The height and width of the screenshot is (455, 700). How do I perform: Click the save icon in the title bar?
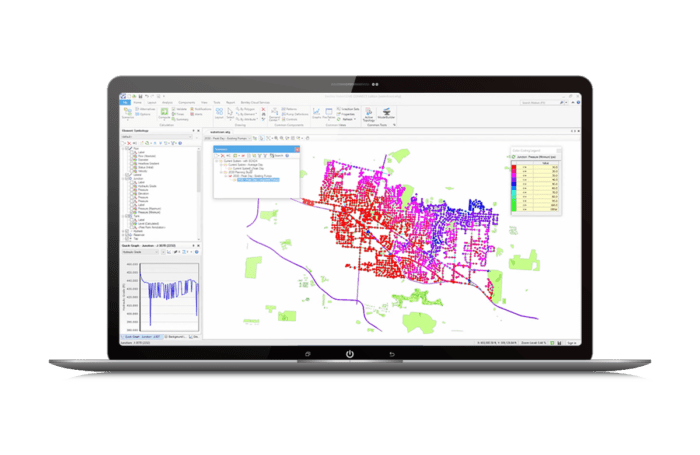pos(140,96)
